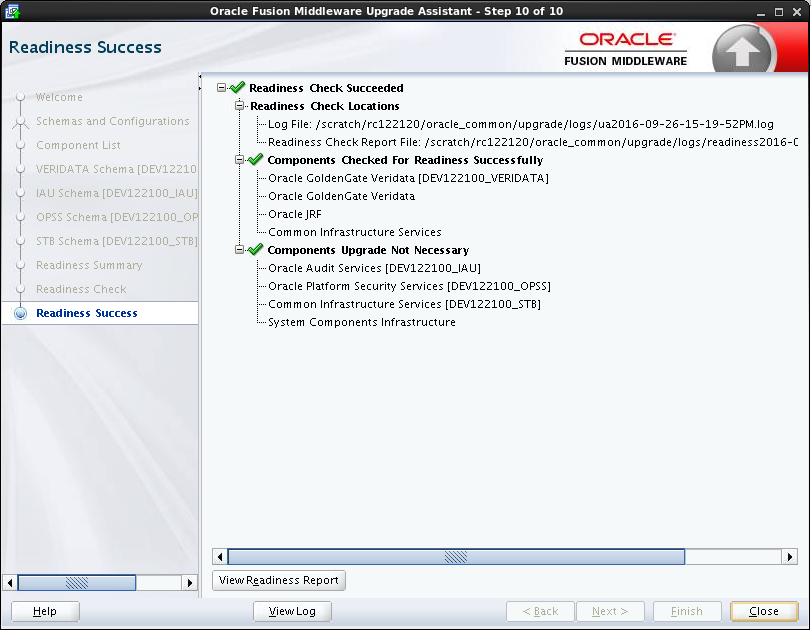This screenshot has width=811, height=630.
Task: Click right arrow of results horizontal scrollbar
Action: click(789, 557)
